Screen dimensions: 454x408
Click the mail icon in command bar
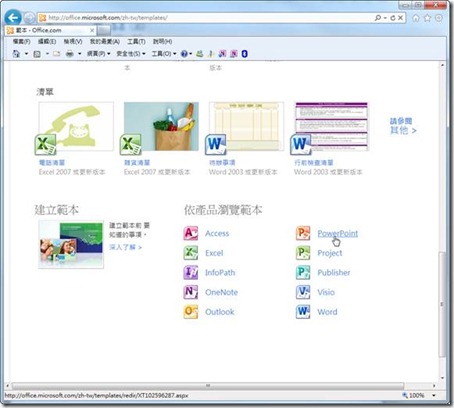tap(56, 53)
